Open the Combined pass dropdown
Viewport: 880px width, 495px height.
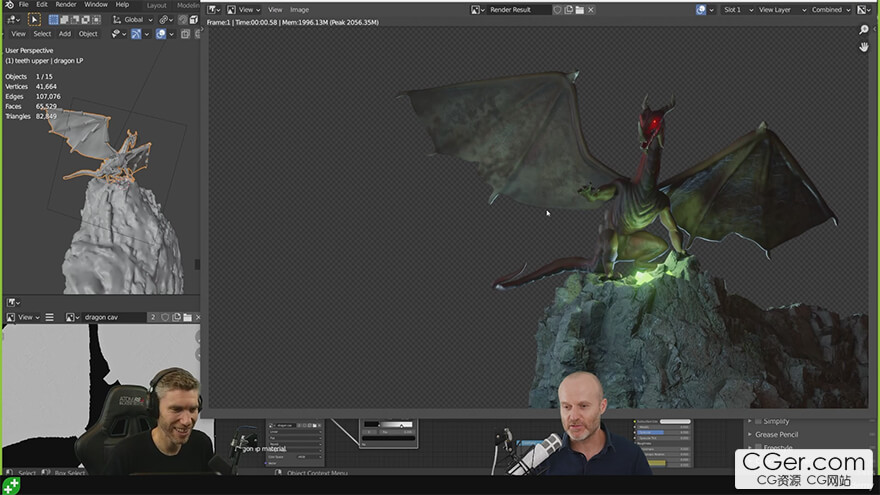click(x=831, y=10)
